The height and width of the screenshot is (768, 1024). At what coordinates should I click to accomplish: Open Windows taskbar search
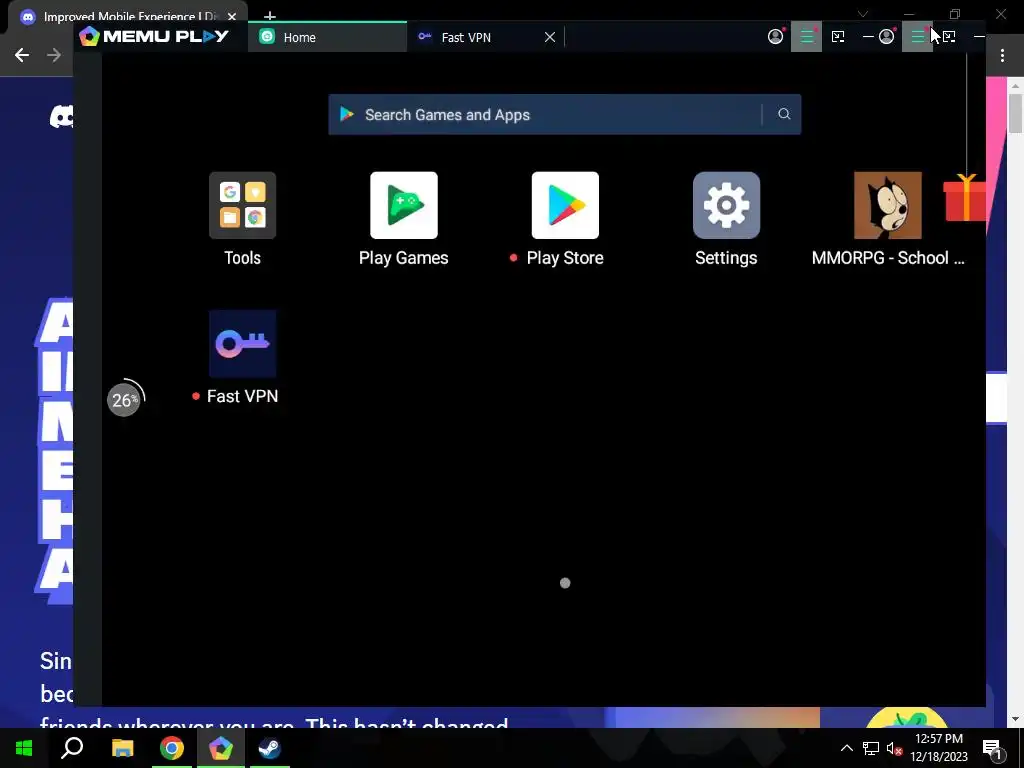[72, 748]
